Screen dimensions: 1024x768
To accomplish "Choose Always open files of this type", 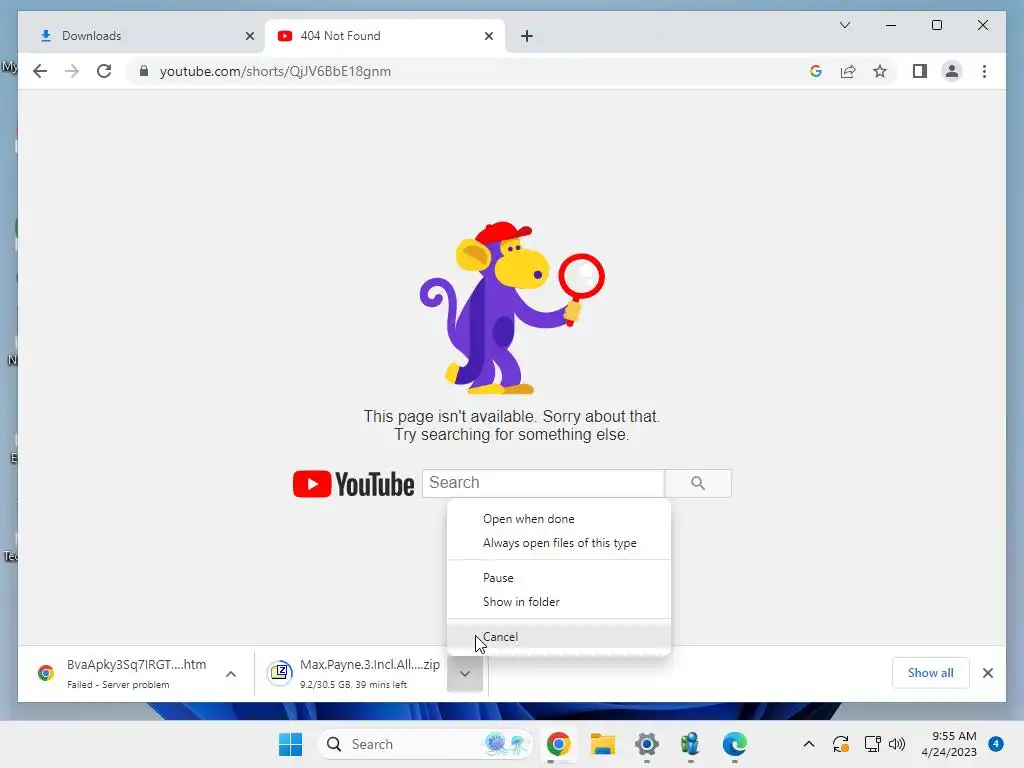I will coord(559,543).
